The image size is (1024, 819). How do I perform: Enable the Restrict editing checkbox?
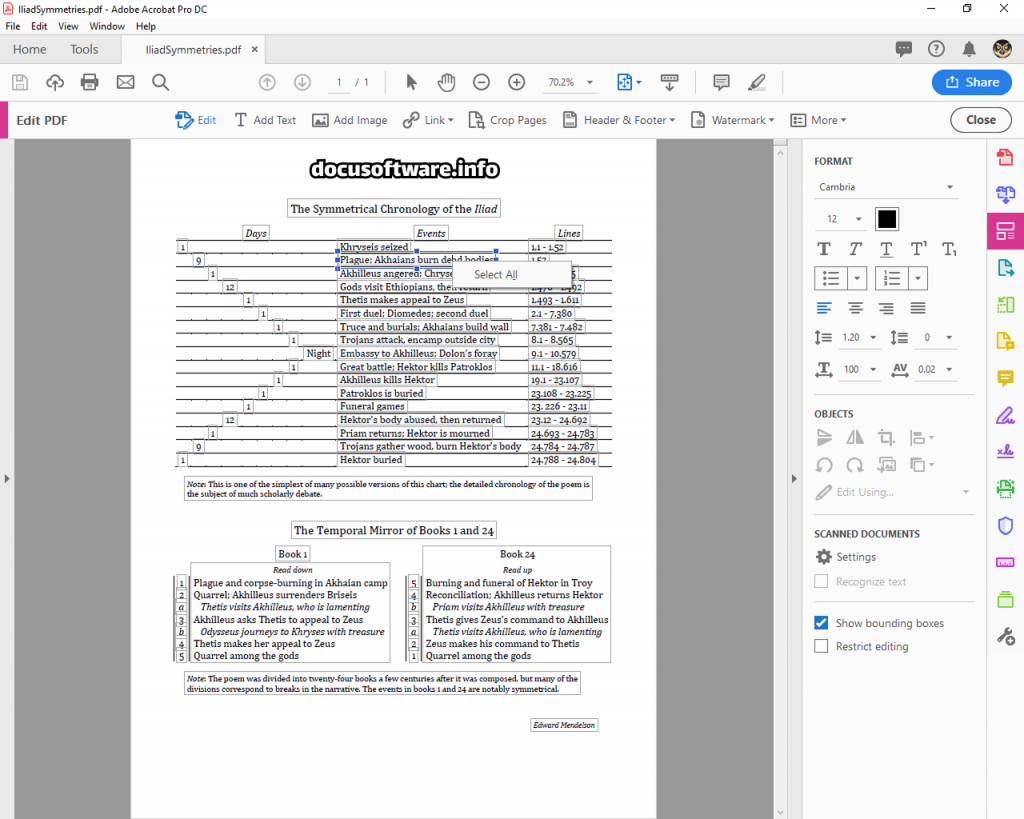pyautogui.click(x=821, y=646)
